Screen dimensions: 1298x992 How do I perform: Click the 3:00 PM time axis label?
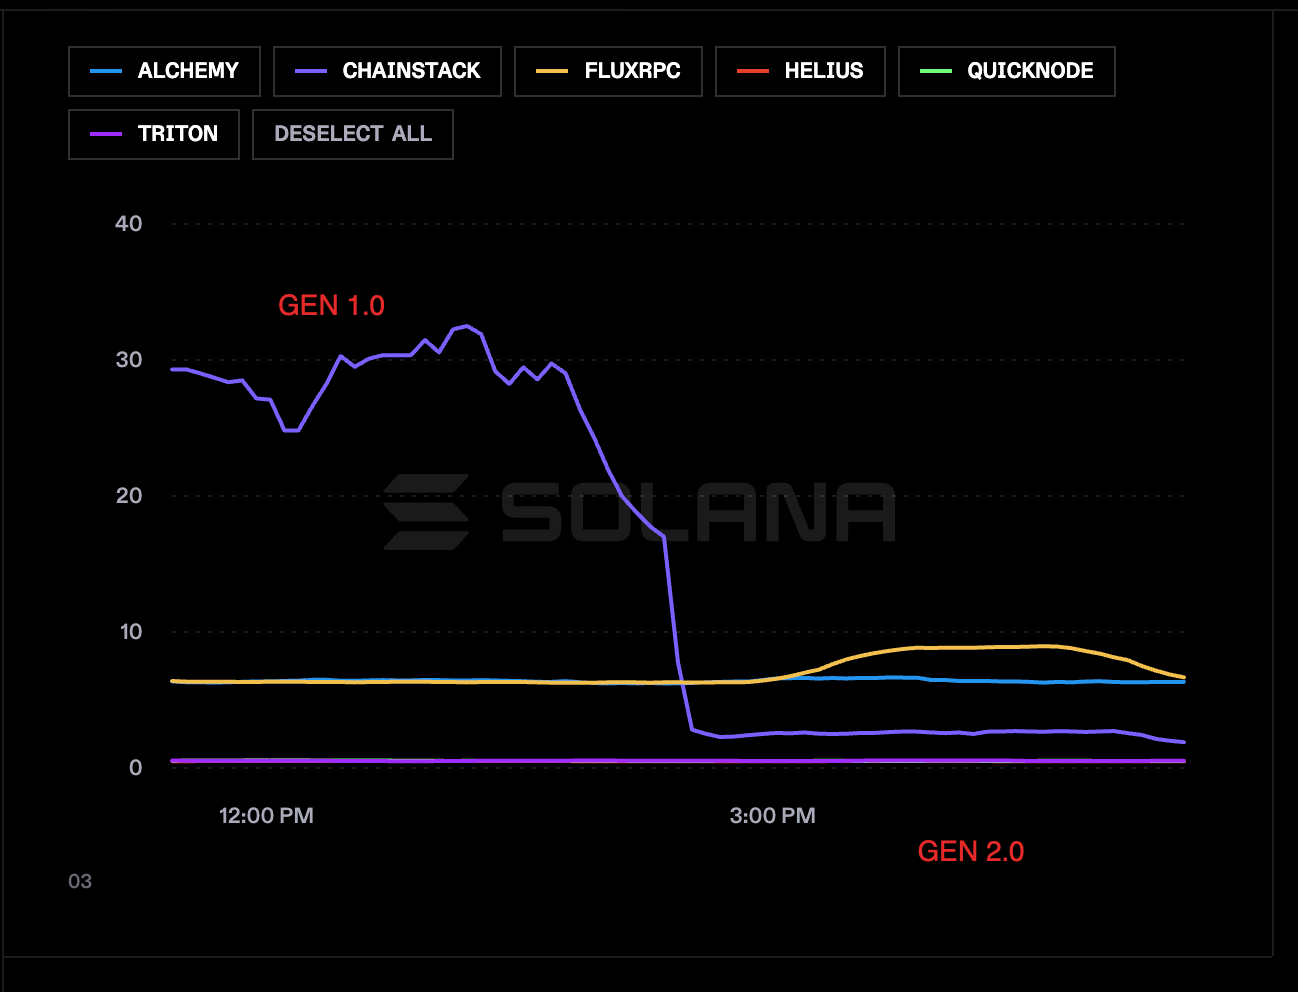pyautogui.click(x=773, y=816)
